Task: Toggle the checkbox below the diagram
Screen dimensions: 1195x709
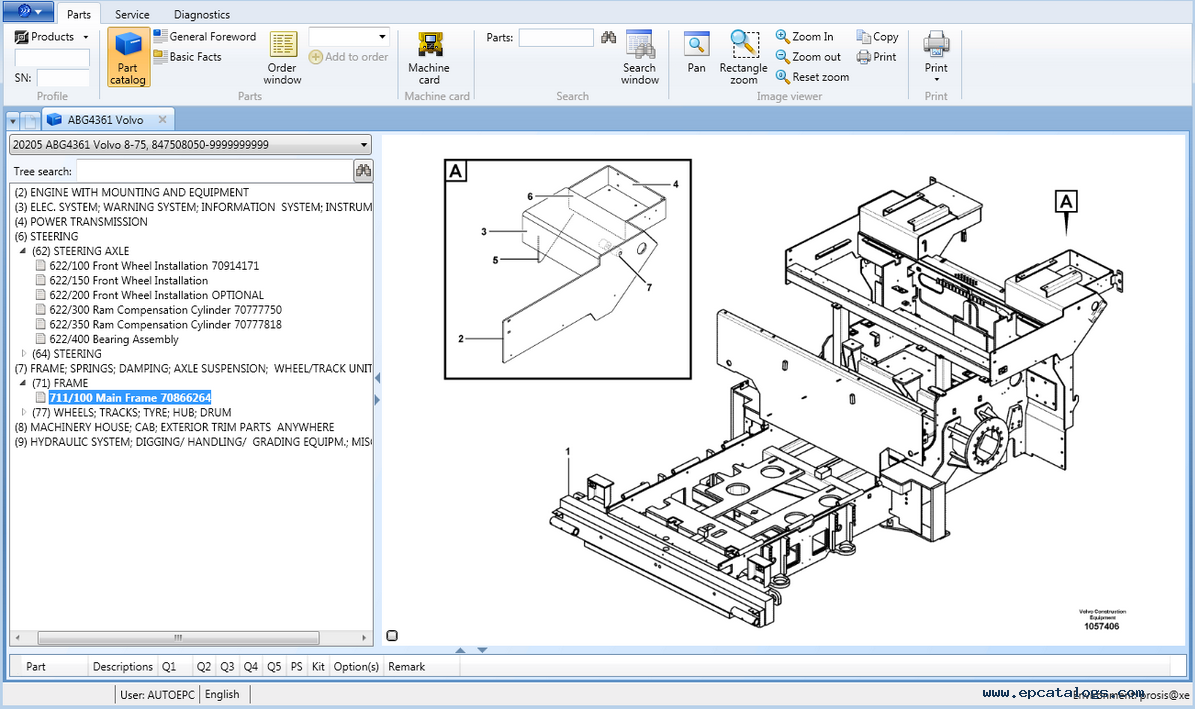Action: coord(392,635)
